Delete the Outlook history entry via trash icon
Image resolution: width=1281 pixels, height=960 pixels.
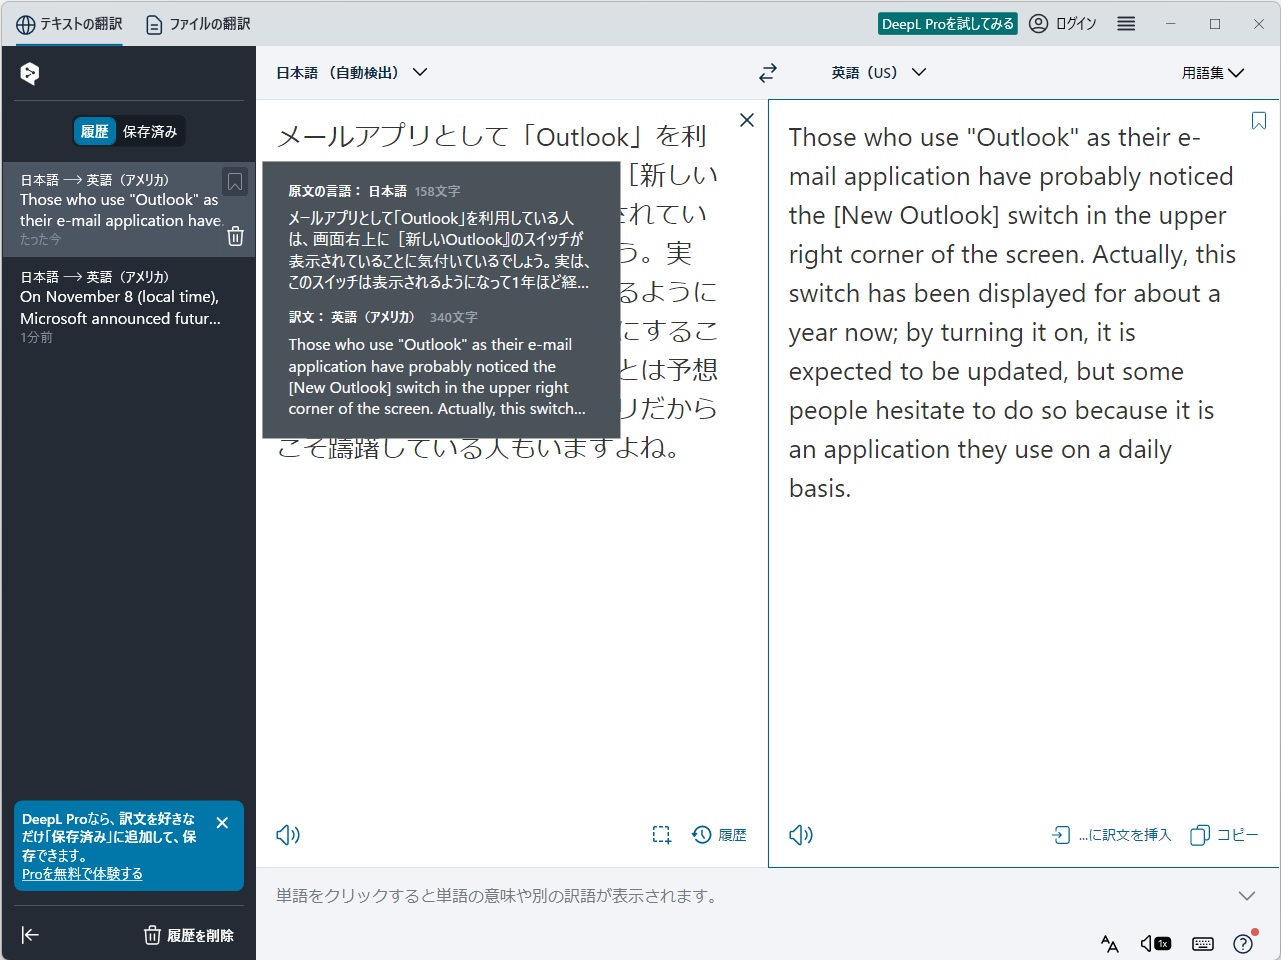[x=235, y=236]
